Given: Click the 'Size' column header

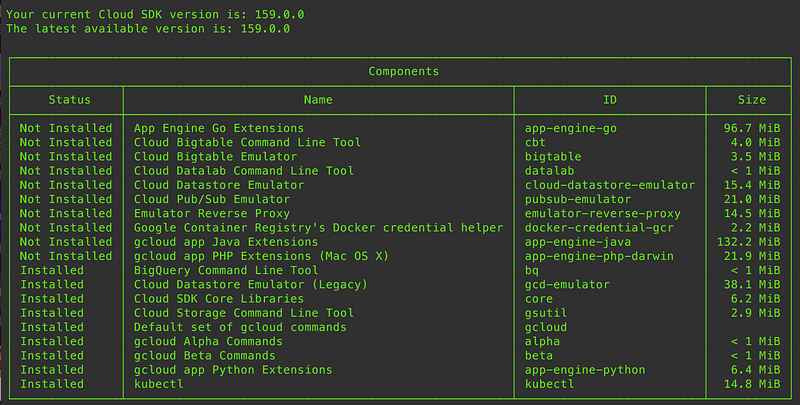Looking at the screenshot, I should (x=752, y=99).
